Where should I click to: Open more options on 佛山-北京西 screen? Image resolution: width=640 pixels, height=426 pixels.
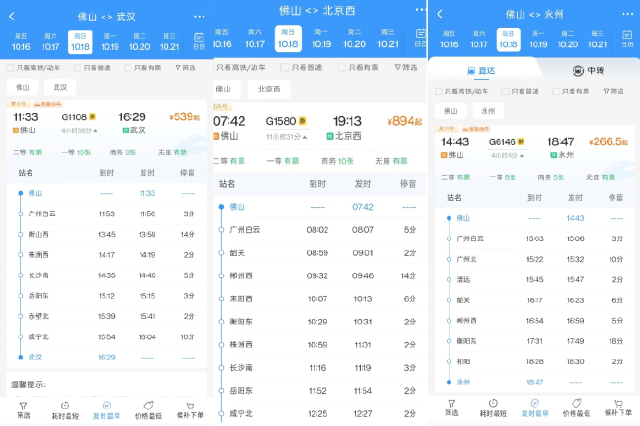[421, 10]
